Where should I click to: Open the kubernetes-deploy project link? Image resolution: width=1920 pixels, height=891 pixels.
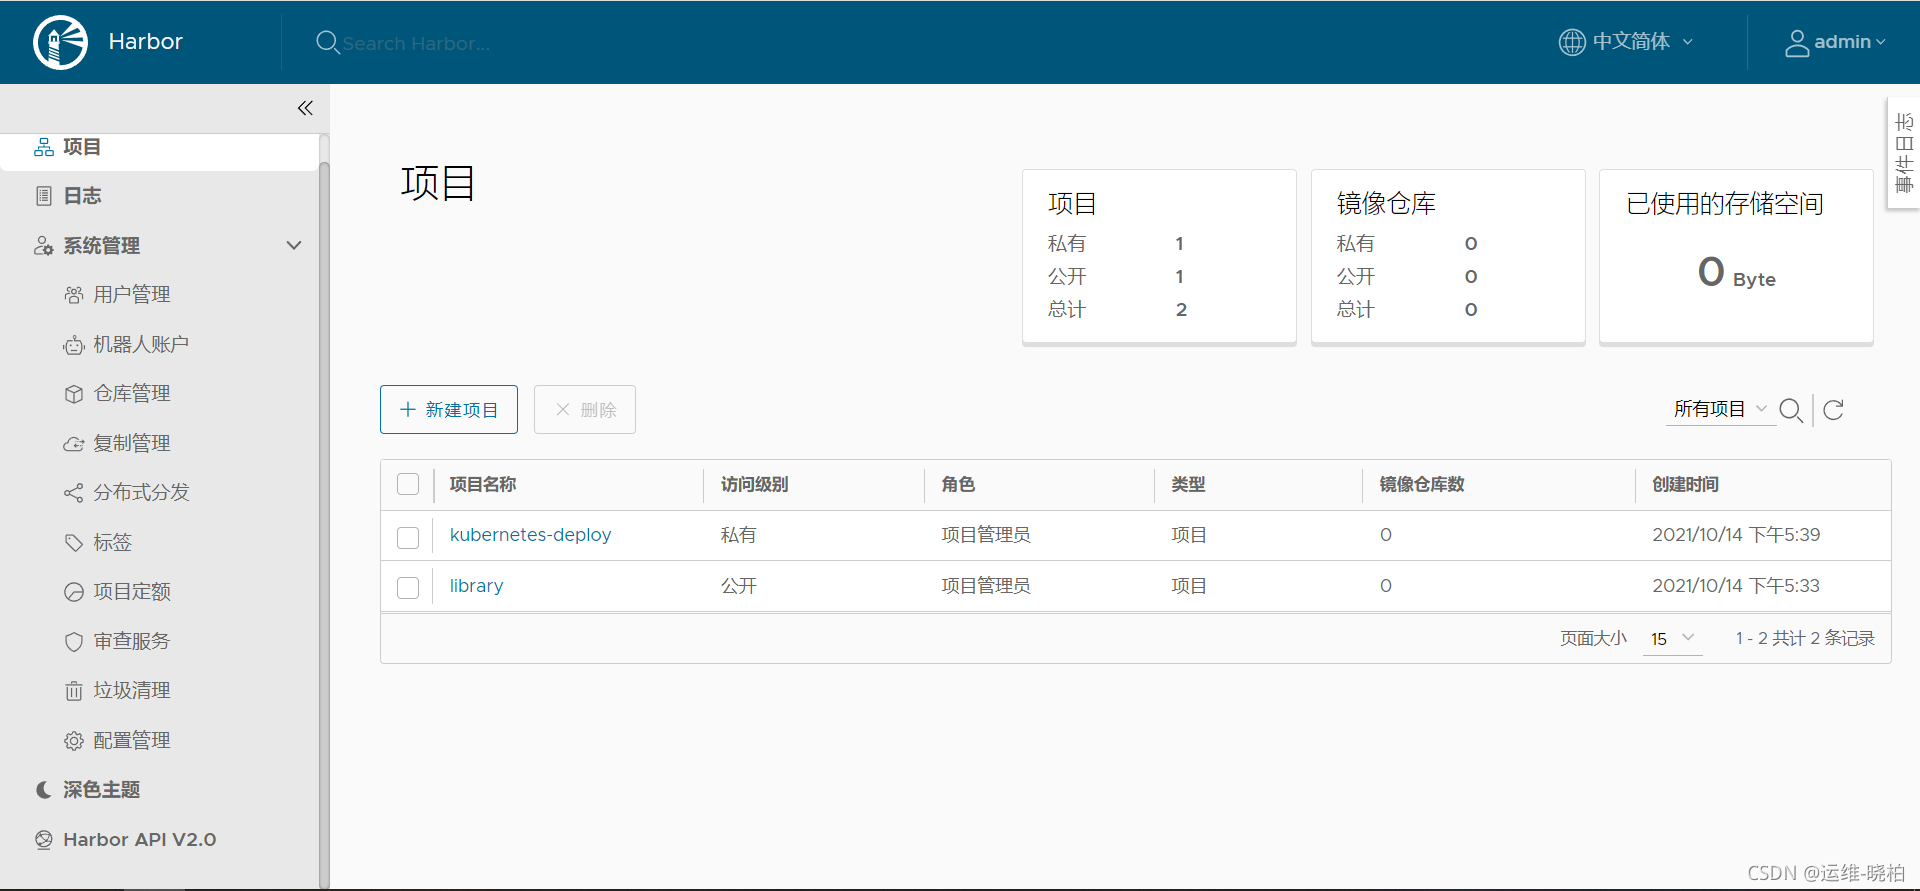click(530, 535)
